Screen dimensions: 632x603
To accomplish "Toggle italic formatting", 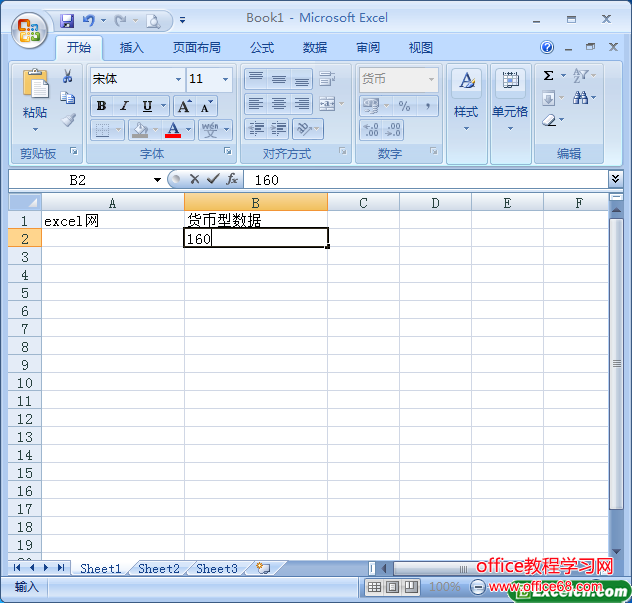I will coord(125,106).
